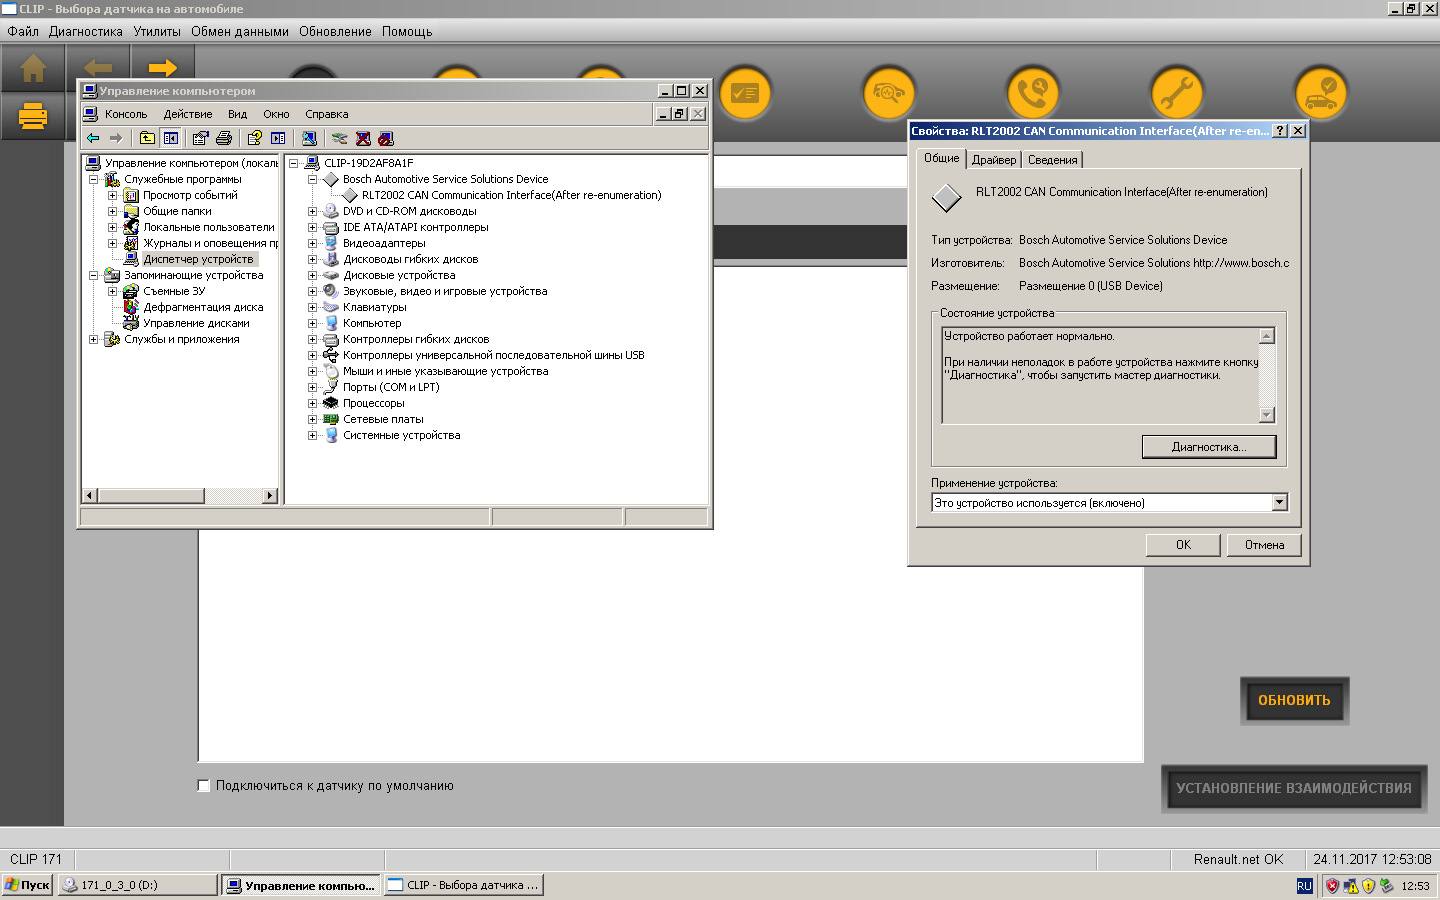
Task: Click OK in Properties dialog
Action: pyautogui.click(x=1183, y=545)
